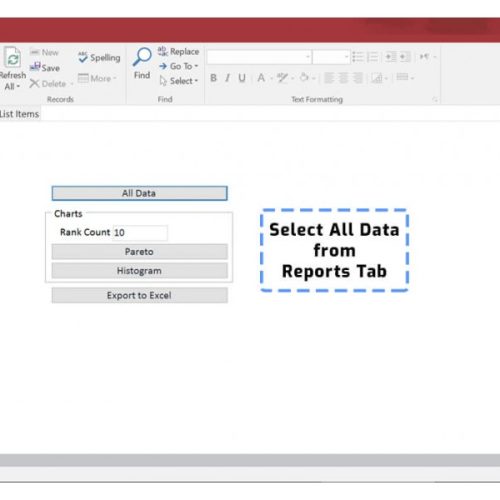The height and width of the screenshot is (500, 500).
Task: Click the Find magnifier icon
Action: (142, 57)
